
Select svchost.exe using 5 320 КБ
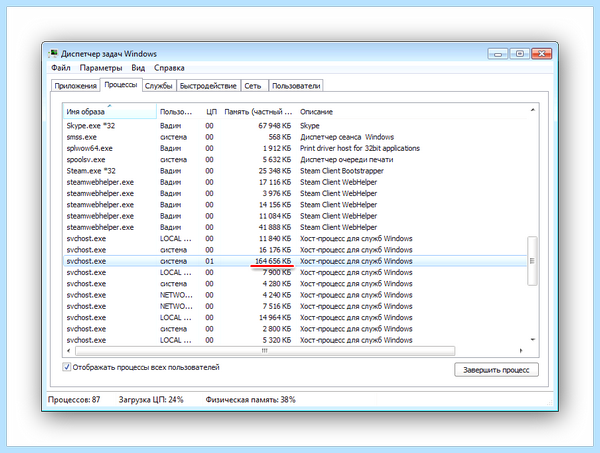pyautogui.click(x=295, y=340)
